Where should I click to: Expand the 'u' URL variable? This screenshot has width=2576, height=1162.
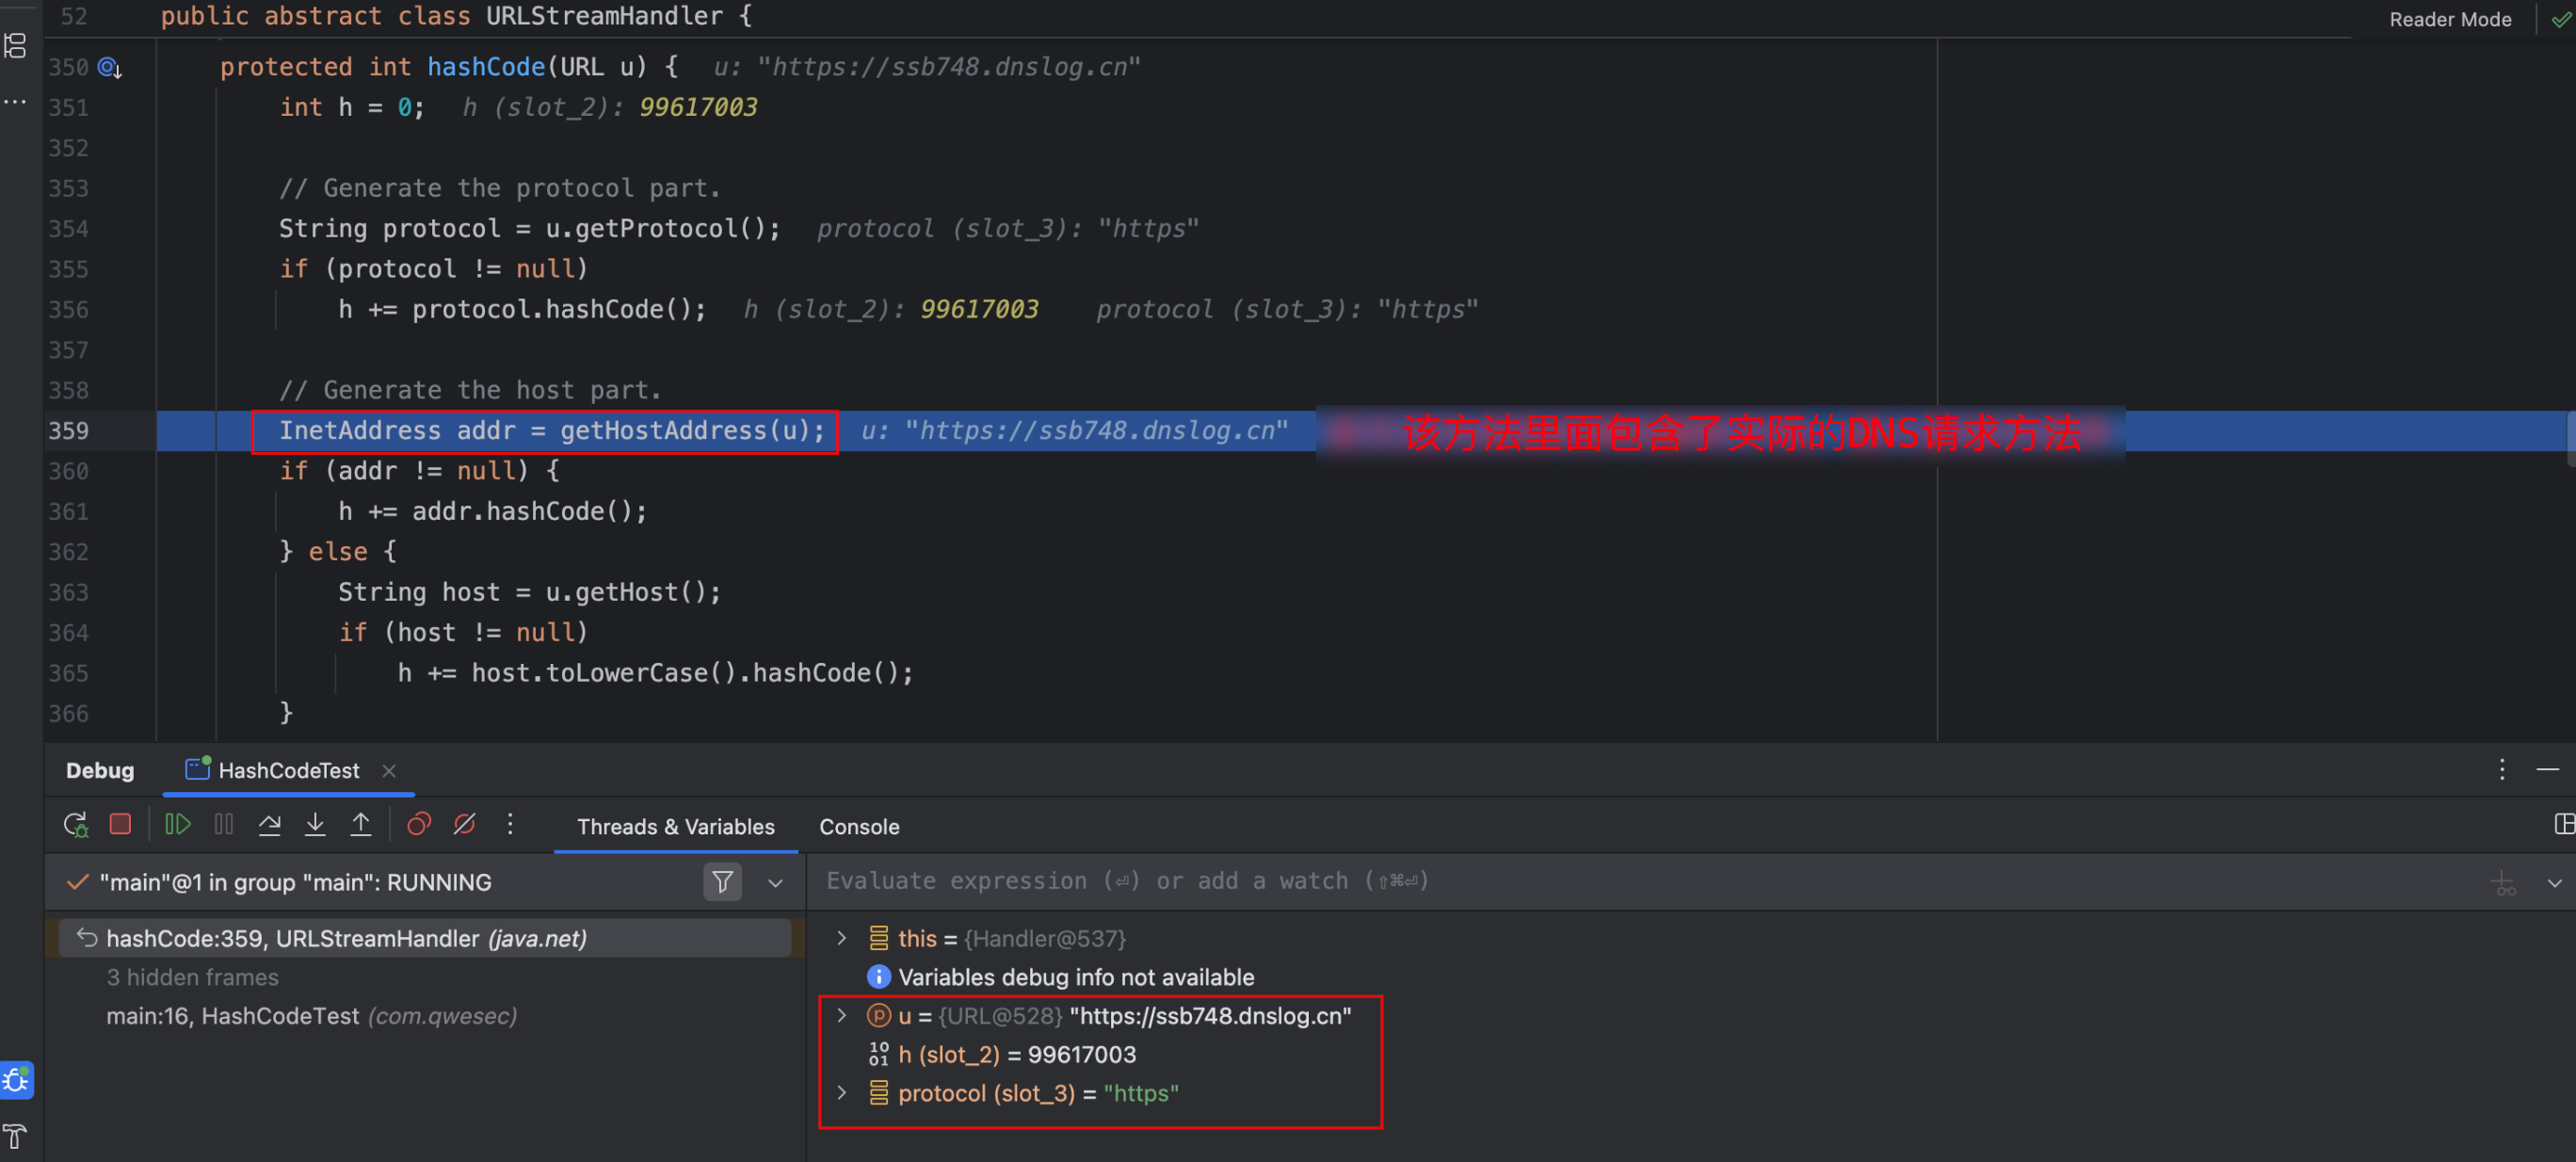842,1016
